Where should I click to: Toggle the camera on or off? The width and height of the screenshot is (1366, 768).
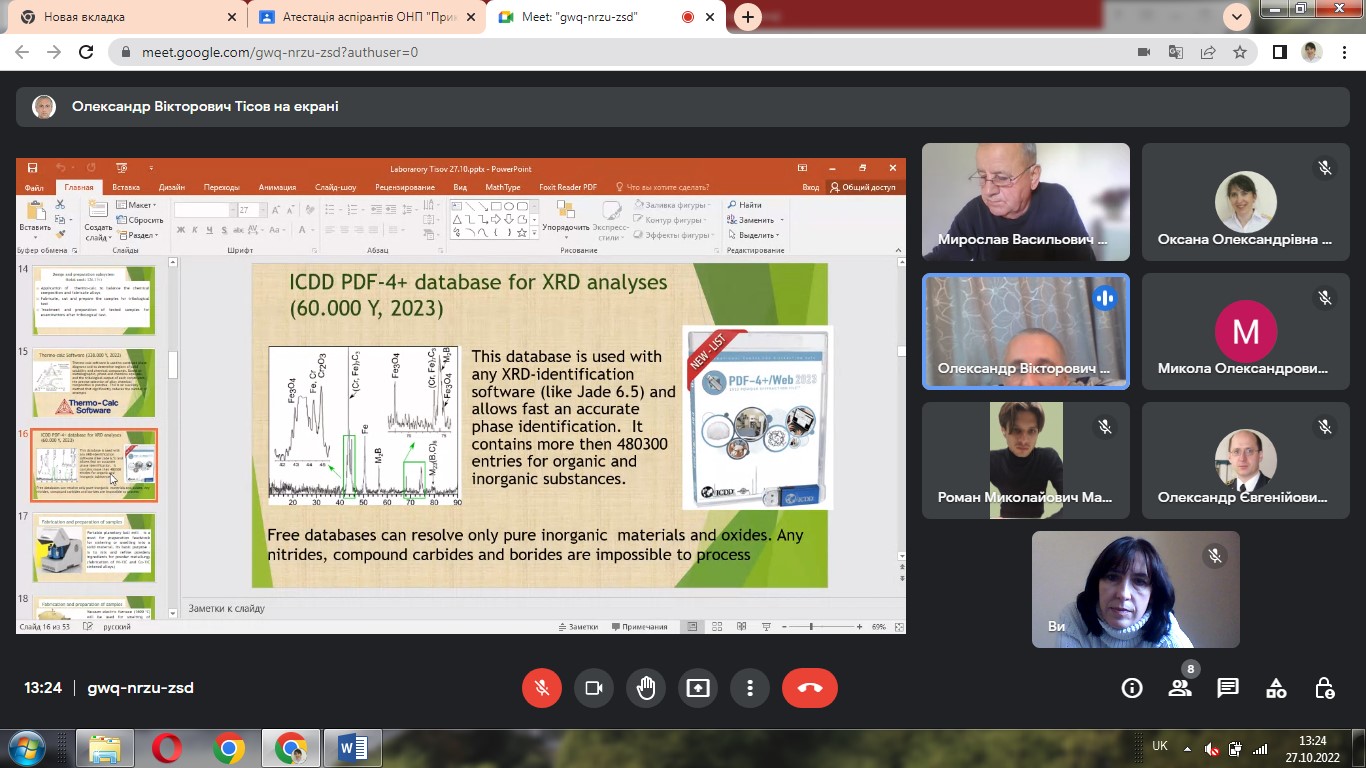594,688
